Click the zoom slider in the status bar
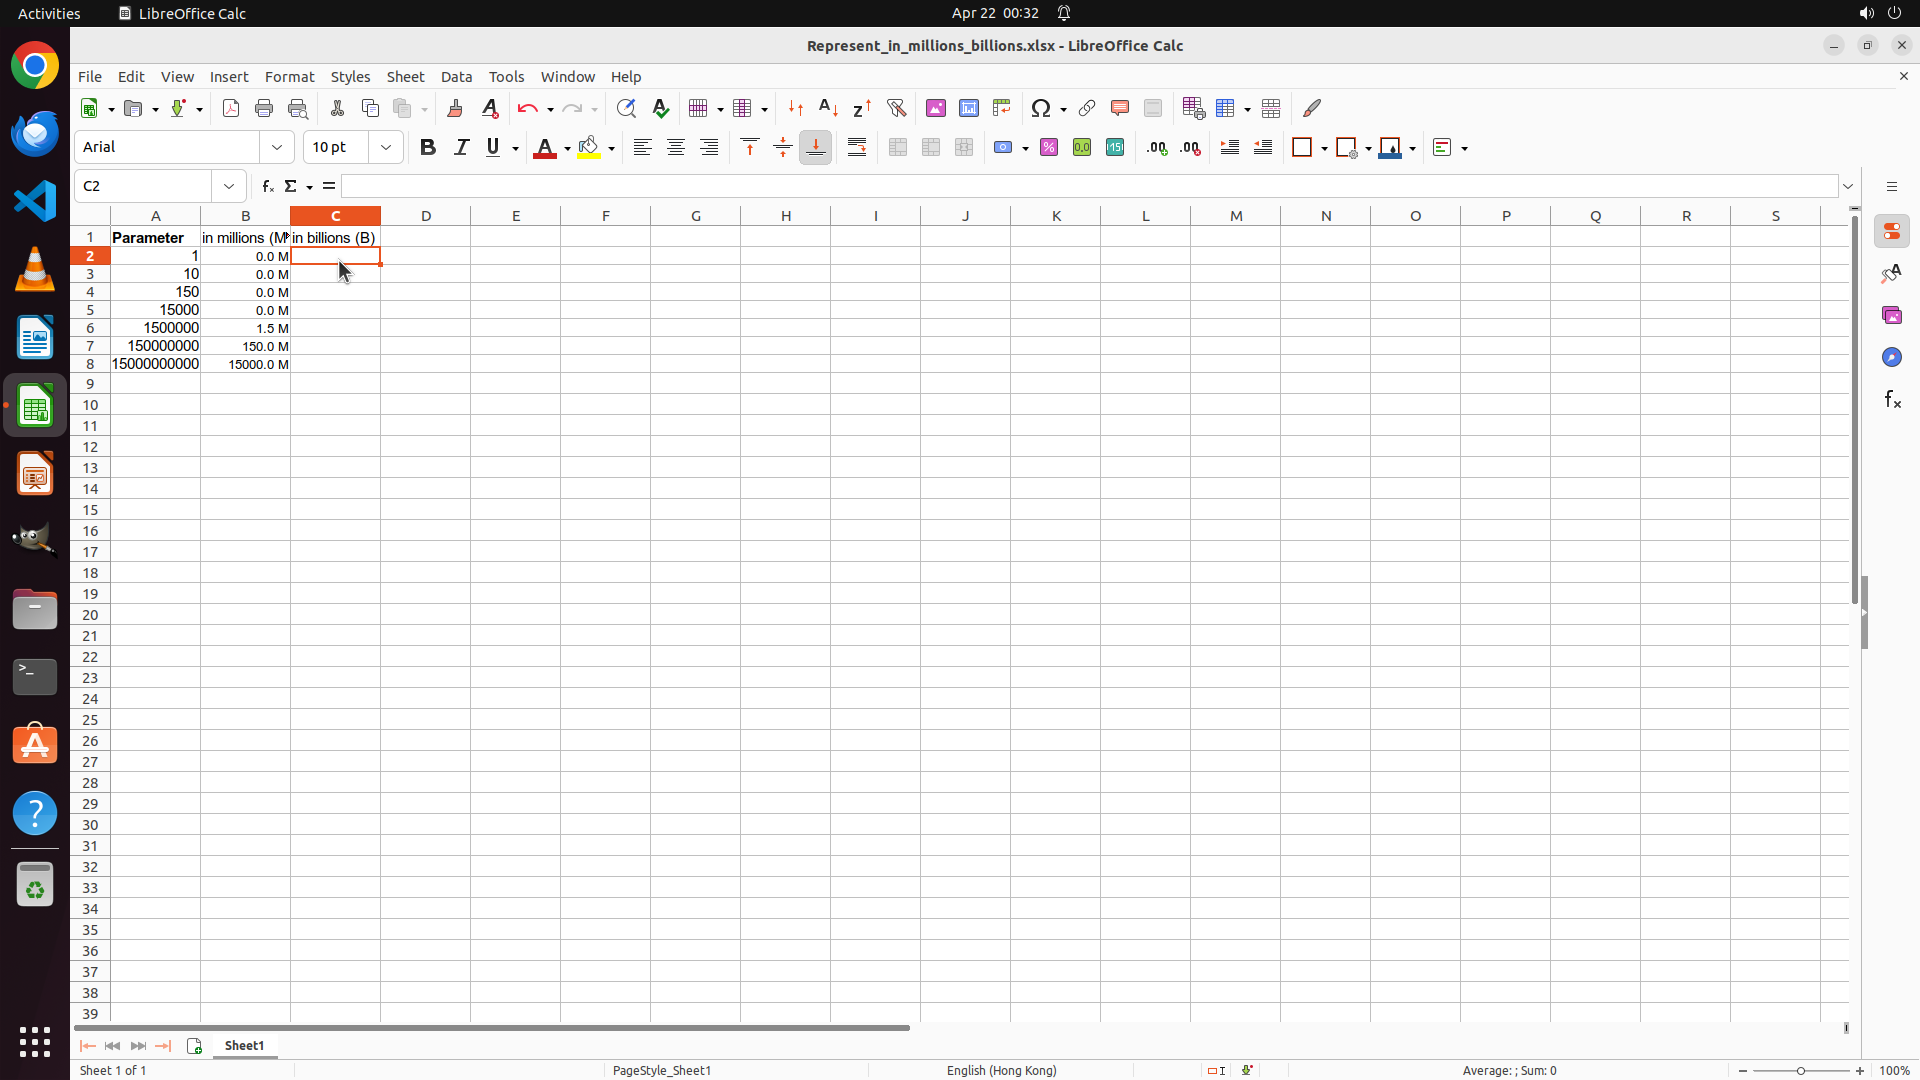Viewport: 1920px width, 1080px height. [x=1801, y=1070]
